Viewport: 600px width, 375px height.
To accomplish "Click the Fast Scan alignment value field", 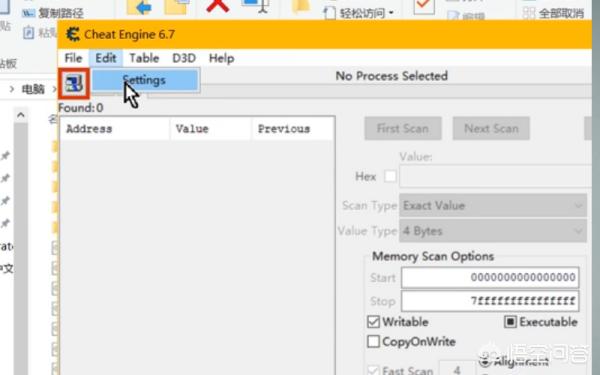I will [x=457, y=368].
